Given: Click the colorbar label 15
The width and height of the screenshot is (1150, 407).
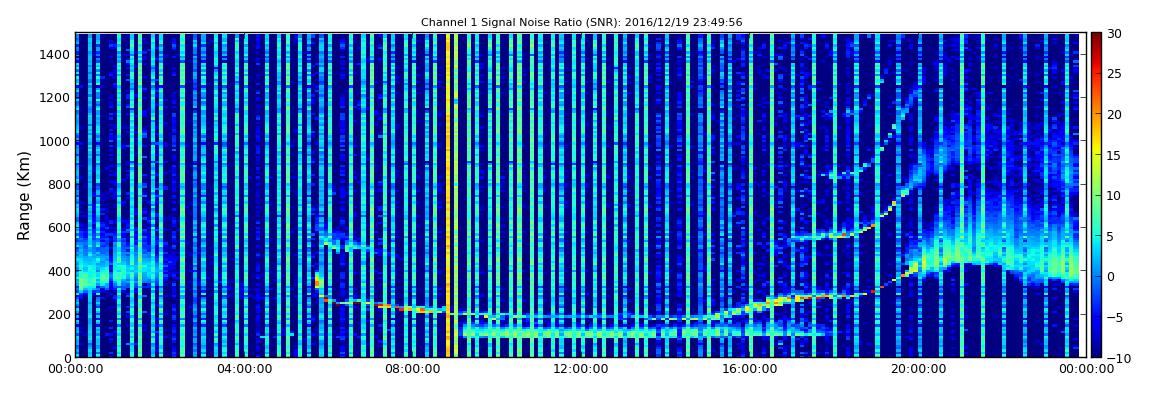Looking at the screenshot, I should click(1115, 155).
